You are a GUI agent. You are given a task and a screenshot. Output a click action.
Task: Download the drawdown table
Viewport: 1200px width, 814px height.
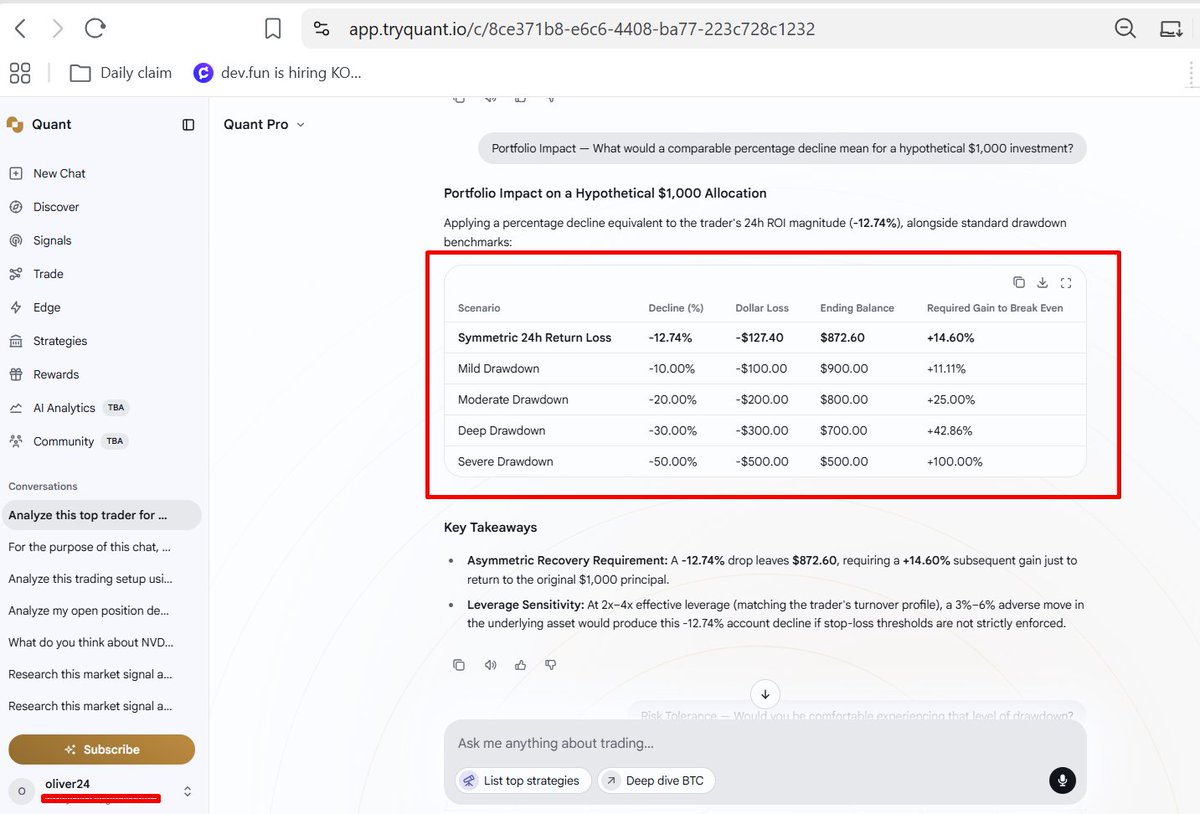(x=1042, y=282)
